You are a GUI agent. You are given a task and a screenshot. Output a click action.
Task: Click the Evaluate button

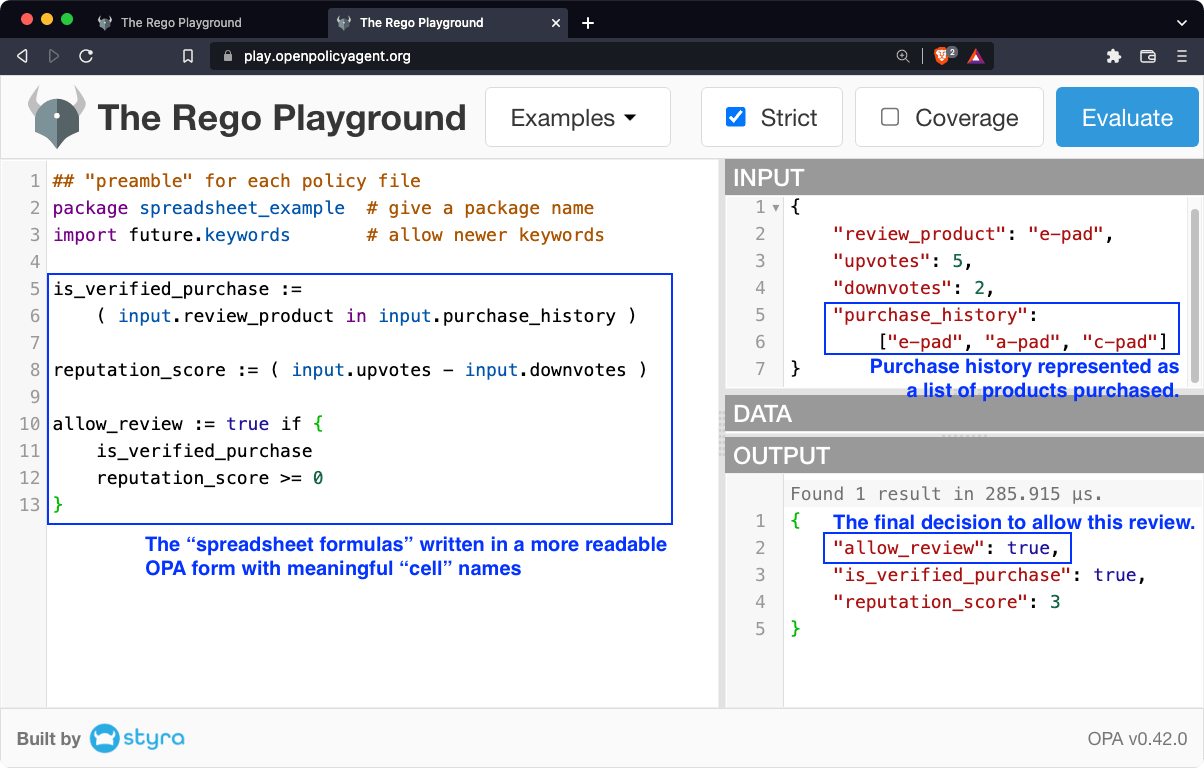point(1127,117)
